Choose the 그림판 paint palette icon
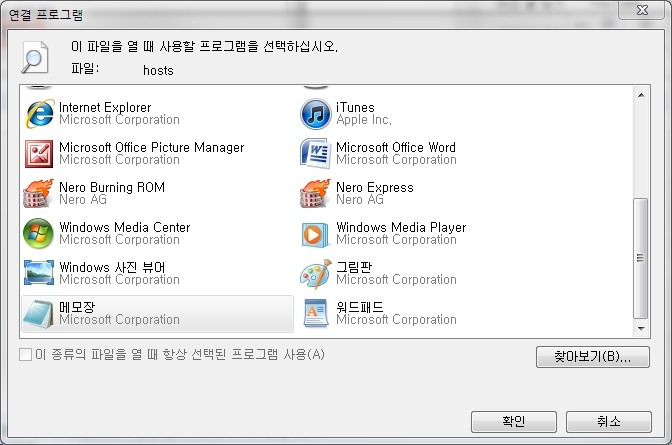 [x=315, y=274]
